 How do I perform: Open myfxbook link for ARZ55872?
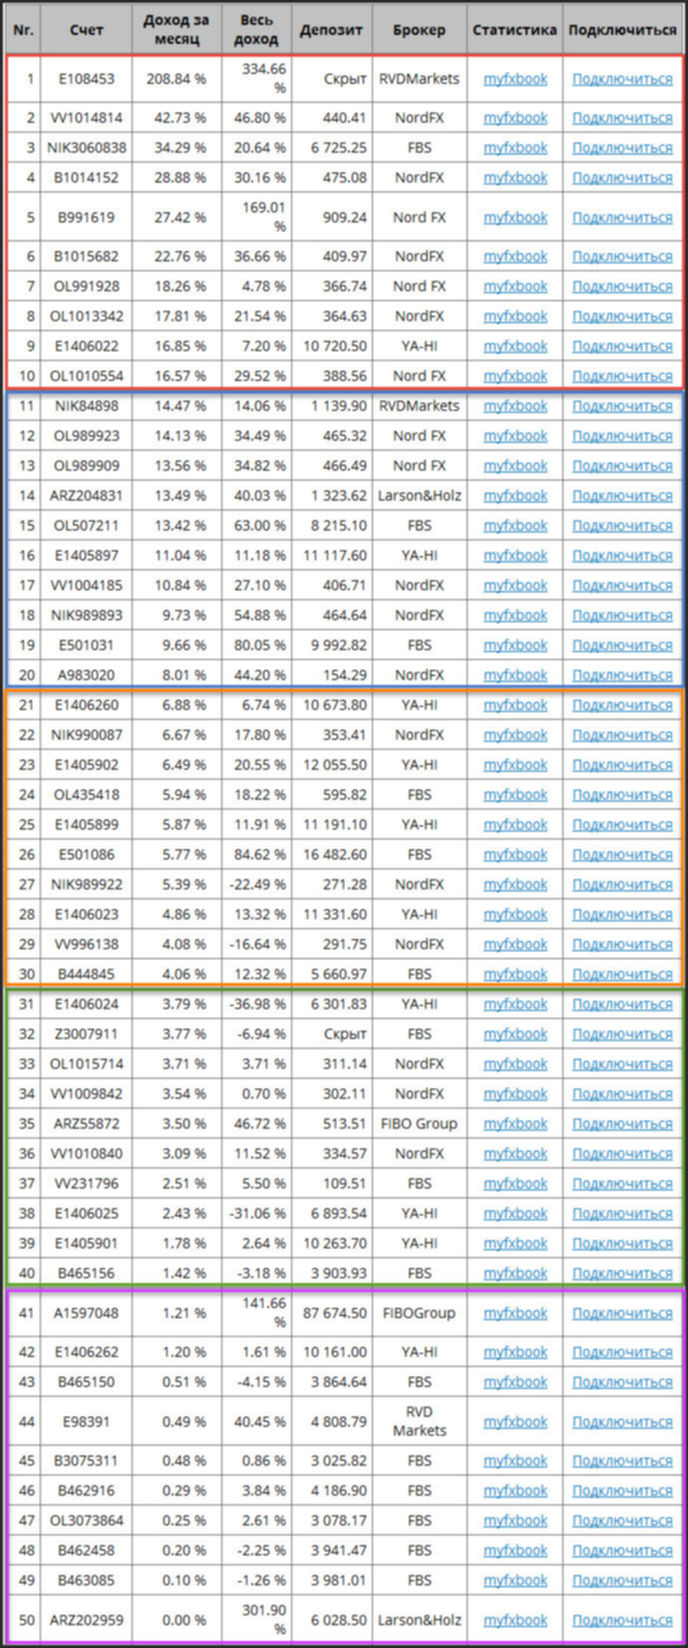tap(515, 1124)
